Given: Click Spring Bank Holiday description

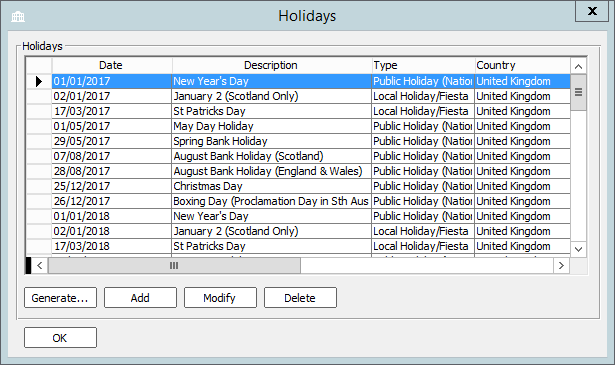Looking at the screenshot, I should point(271,141).
